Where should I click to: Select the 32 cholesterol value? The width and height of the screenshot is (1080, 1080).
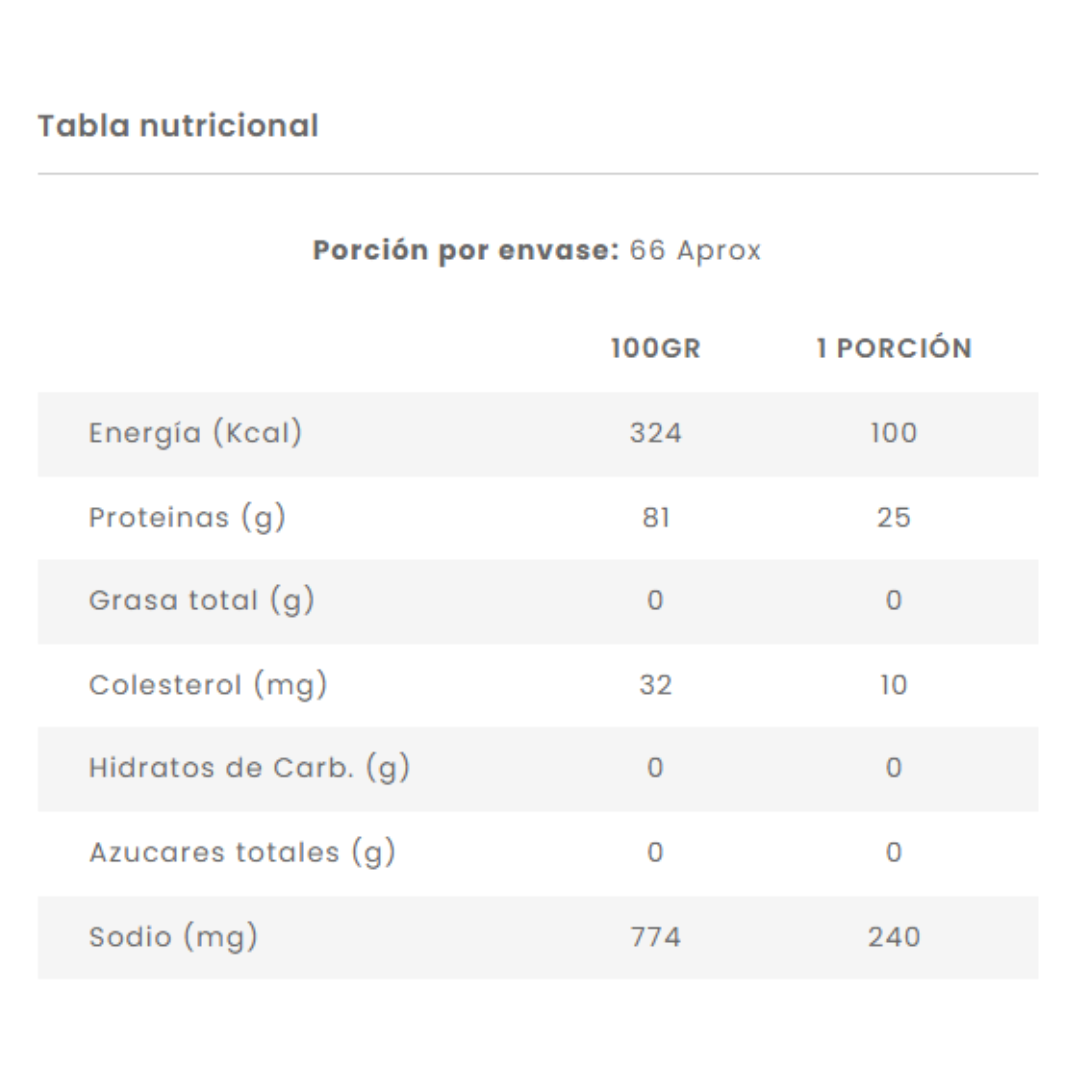[x=656, y=685]
